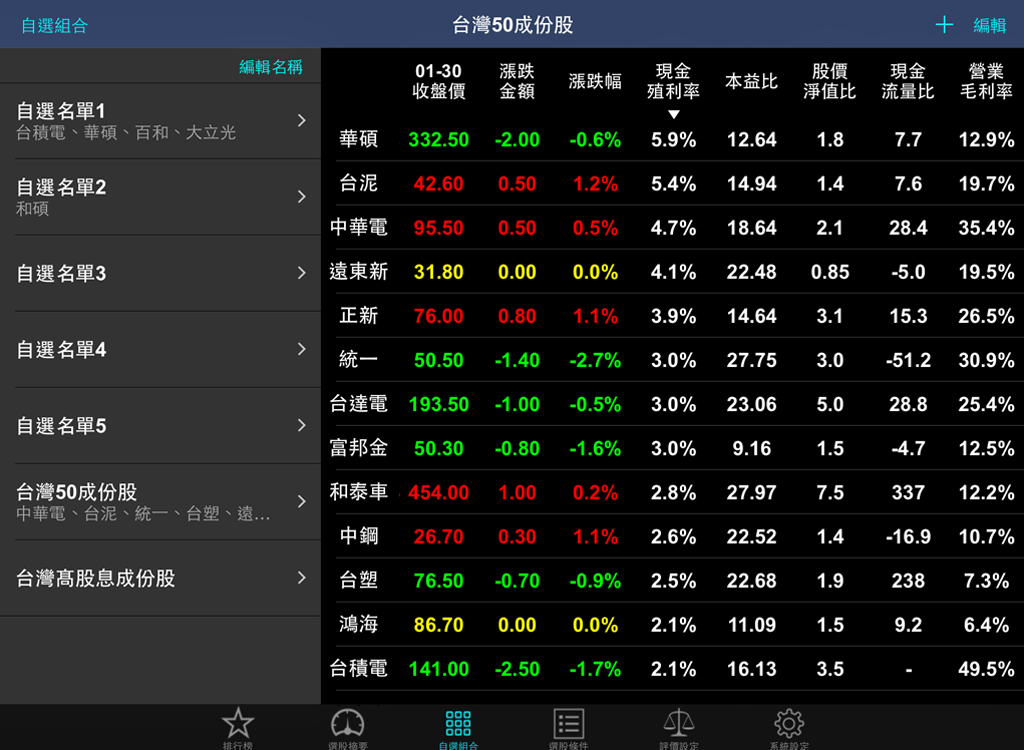Sort by the 營業毛利率 column header

pyautogui.click(x=986, y=81)
